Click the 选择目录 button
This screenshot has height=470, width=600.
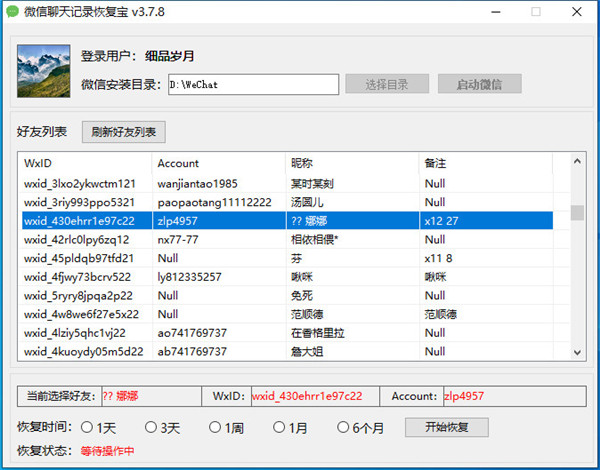pyautogui.click(x=387, y=84)
